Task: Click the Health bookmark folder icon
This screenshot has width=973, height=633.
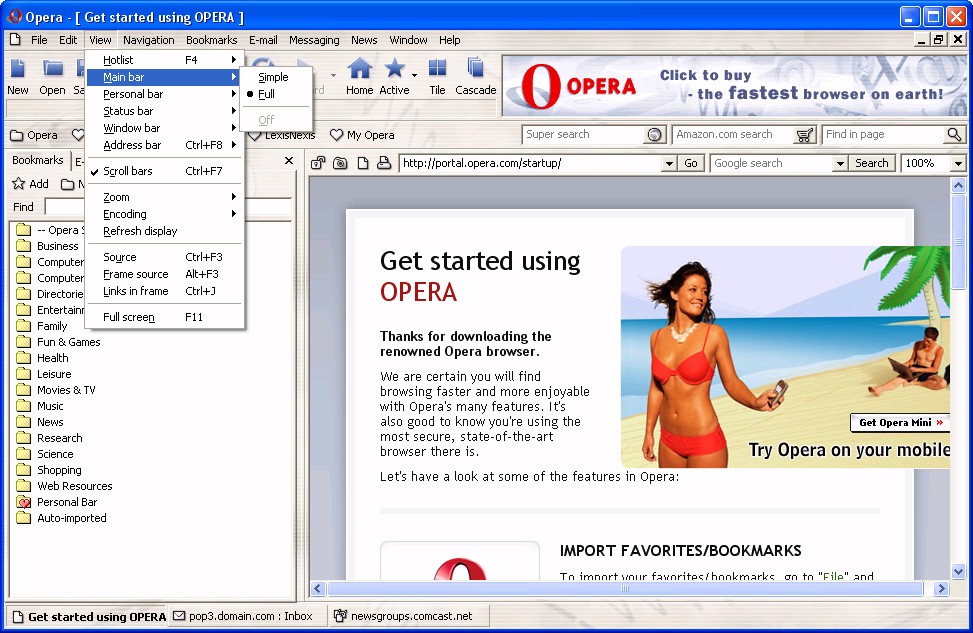Action: [24, 358]
